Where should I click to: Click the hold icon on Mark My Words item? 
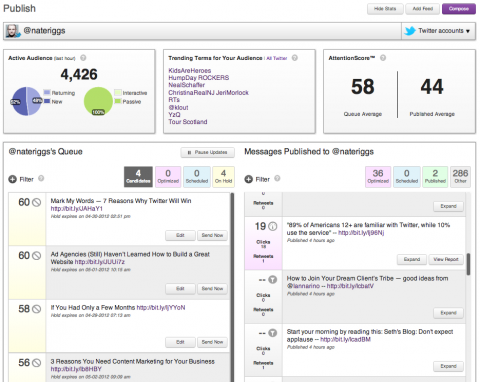click(37, 202)
